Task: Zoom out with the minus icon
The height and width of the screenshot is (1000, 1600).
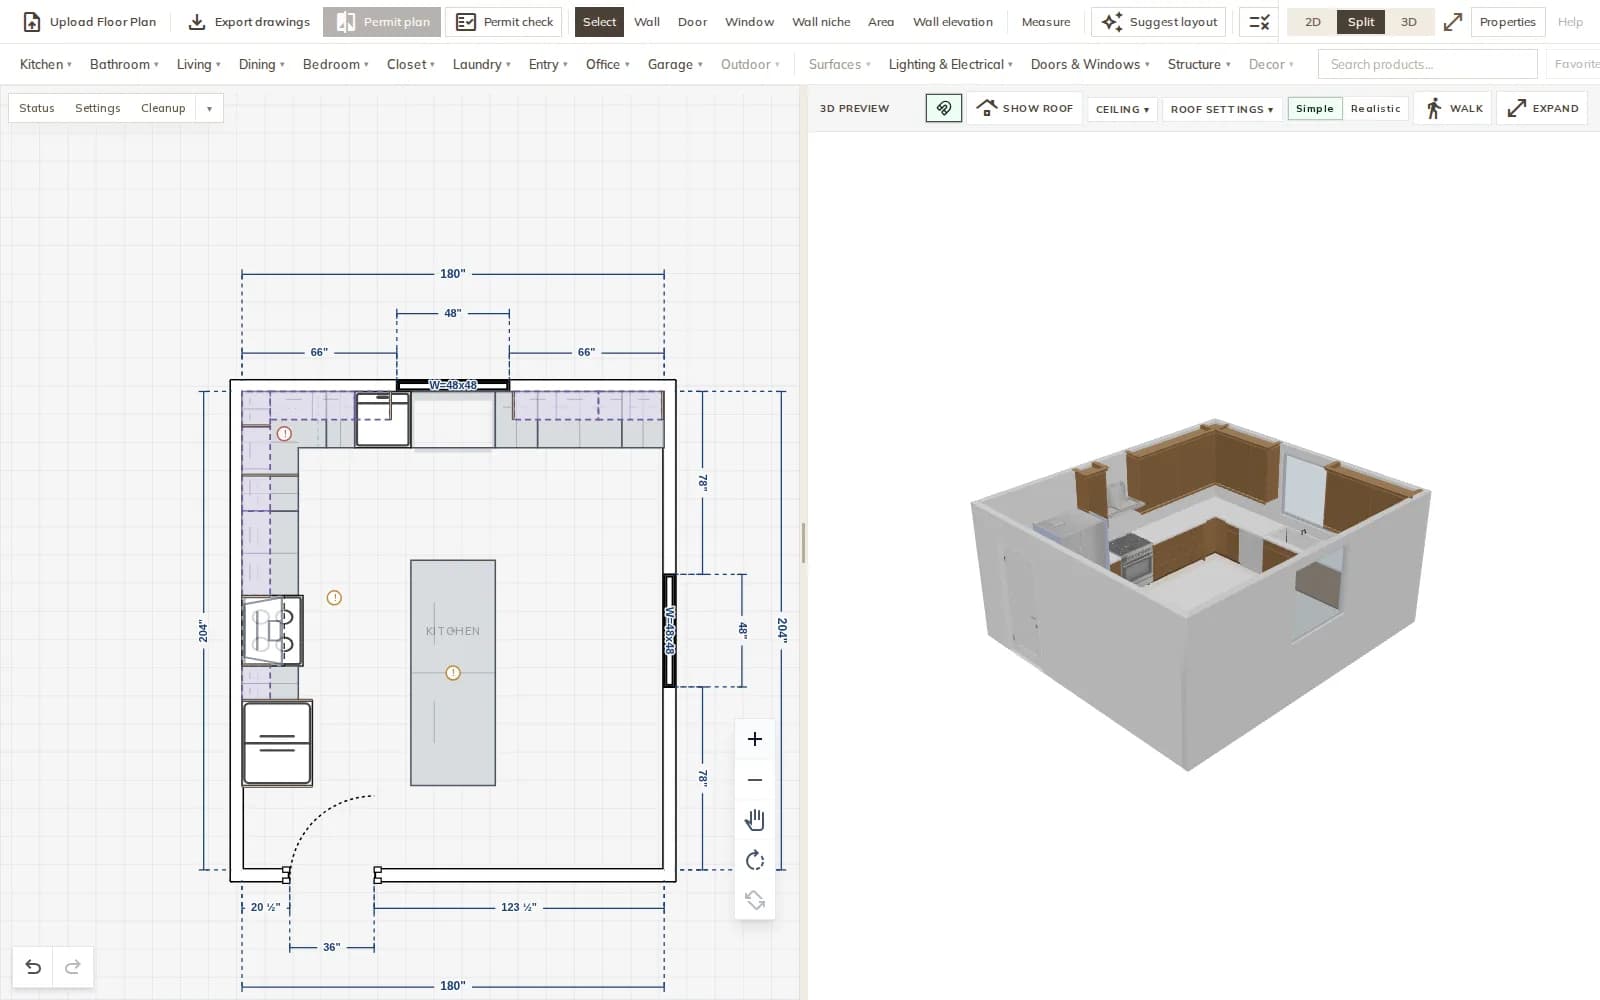Action: coord(755,780)
